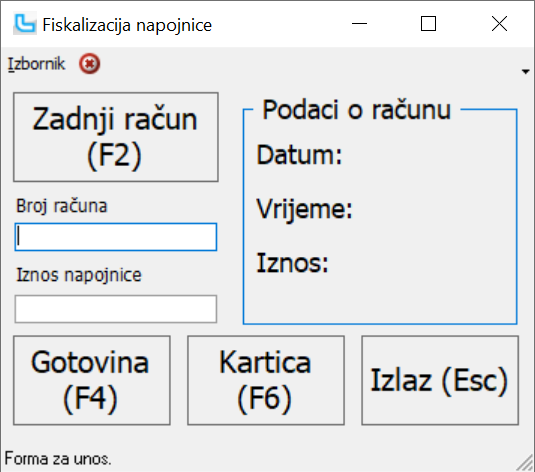The height and width of the screenshot is (472, 535).
Task: Close the window with the X button
Action: 499,24
